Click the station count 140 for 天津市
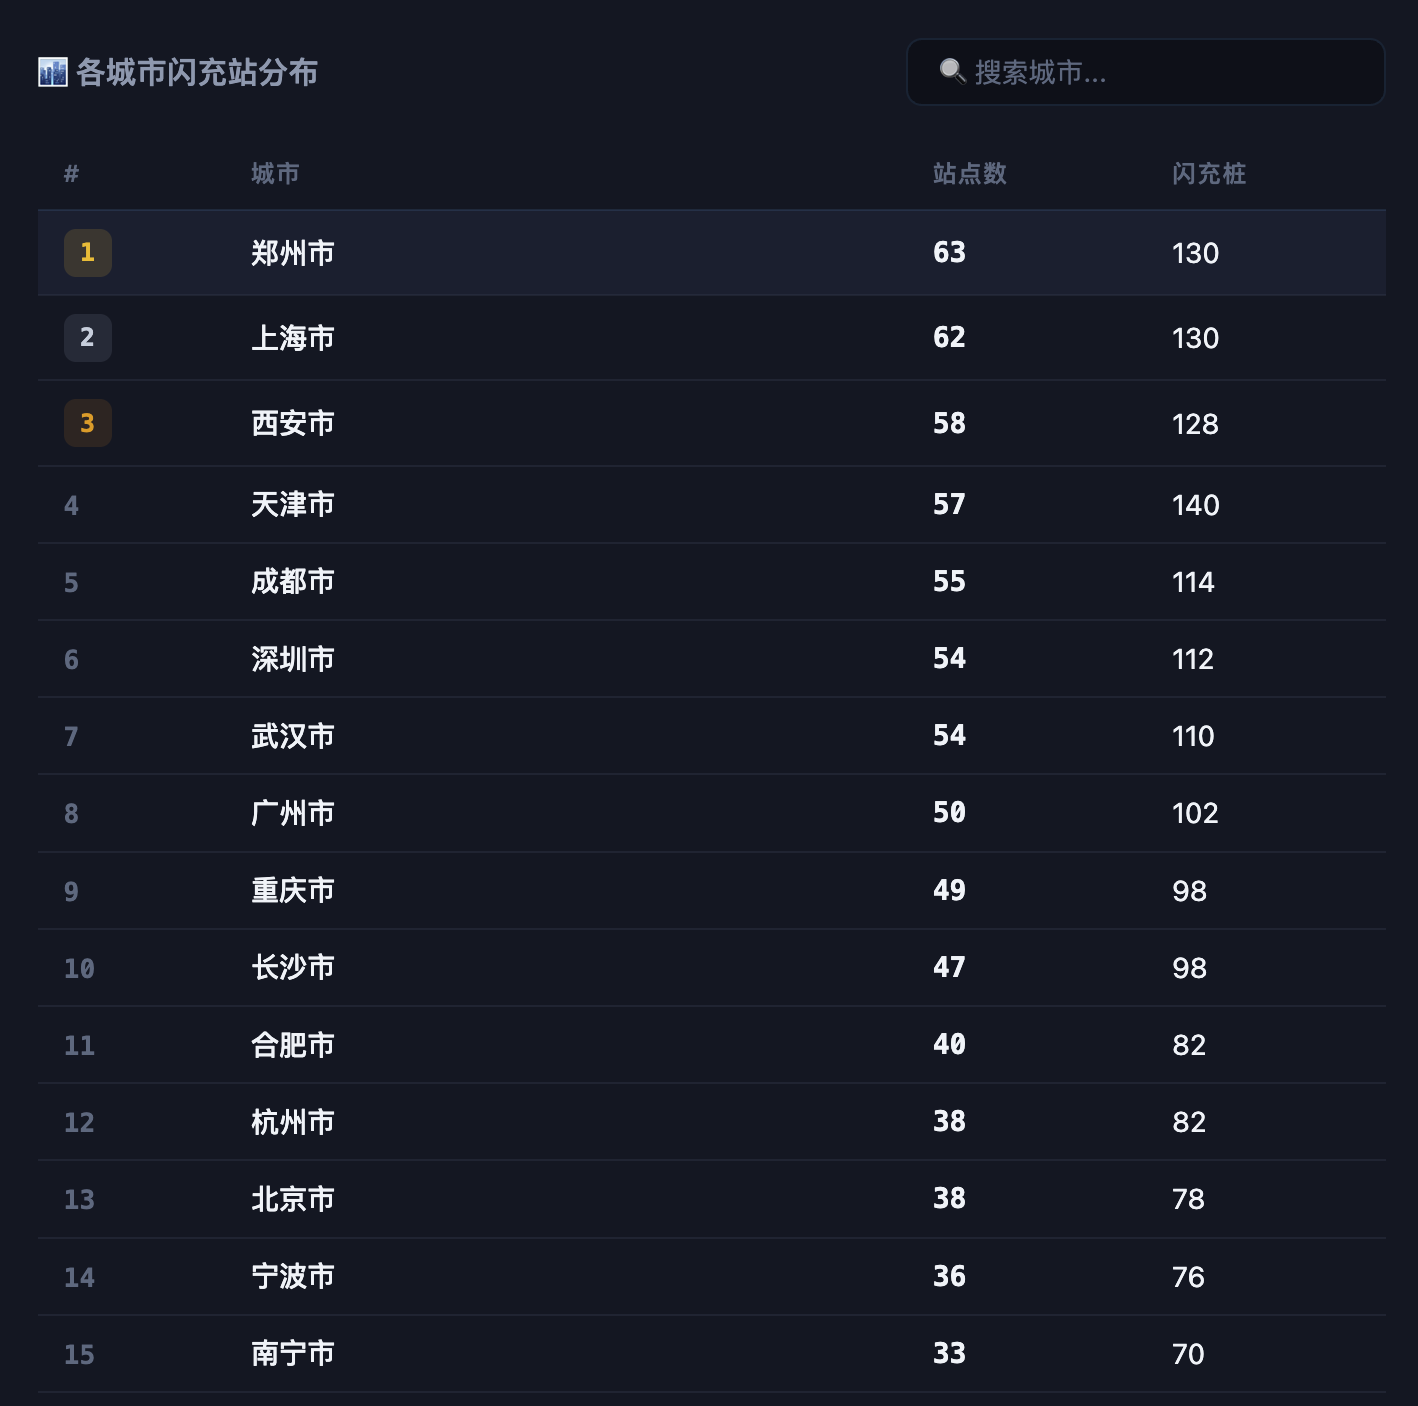The width and height of the screenshot is (1418, 1406). tap(1195, 504)
